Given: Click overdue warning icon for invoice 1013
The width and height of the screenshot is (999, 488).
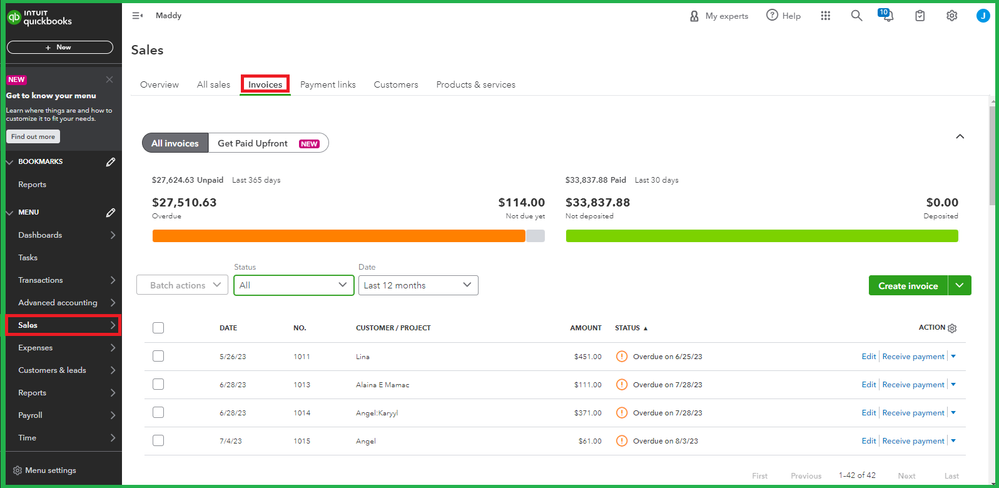Looking at the screenshot, I should [x=622, y=384].
